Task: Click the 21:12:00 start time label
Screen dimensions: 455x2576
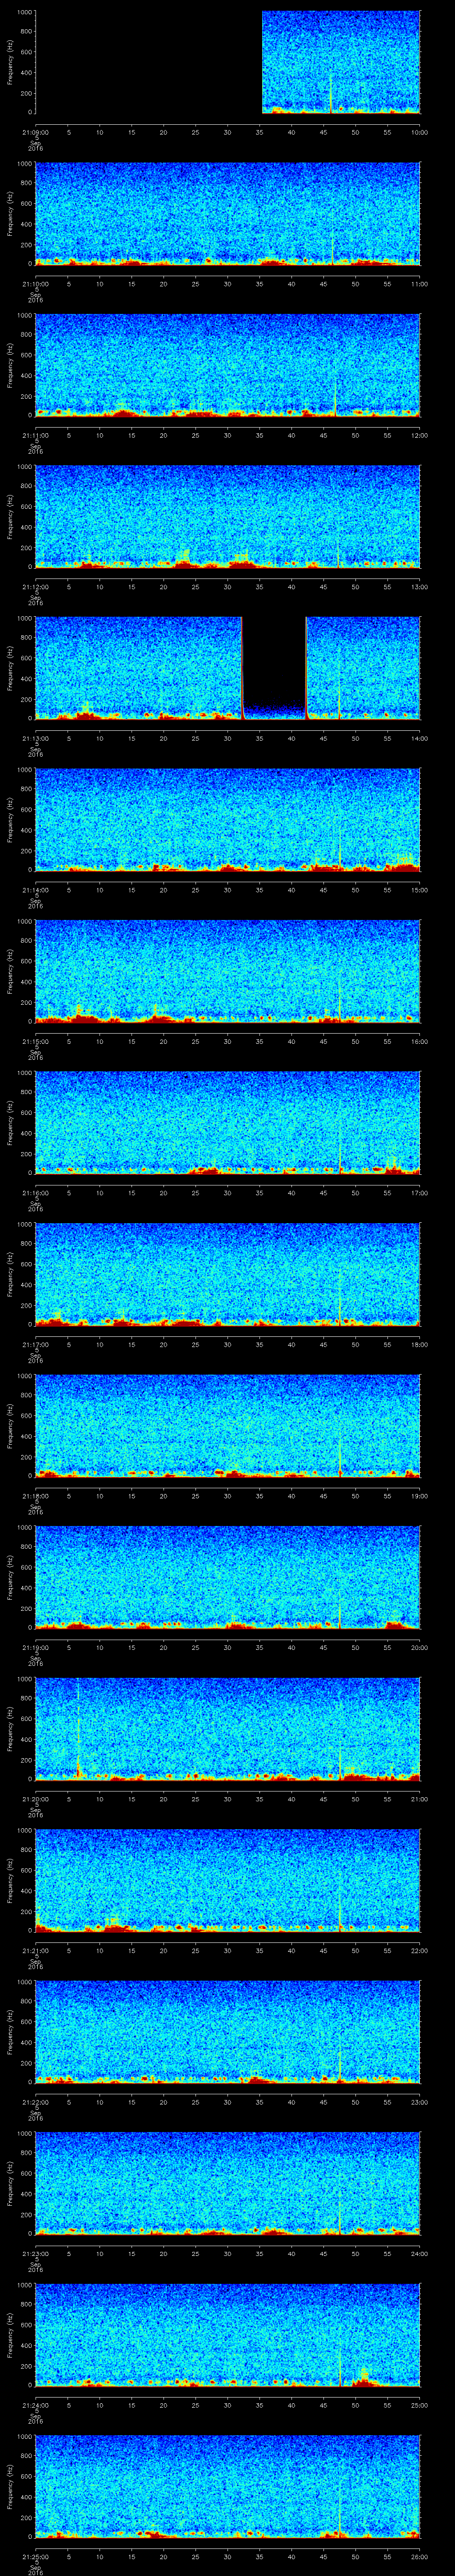Action: pos(35,586)
